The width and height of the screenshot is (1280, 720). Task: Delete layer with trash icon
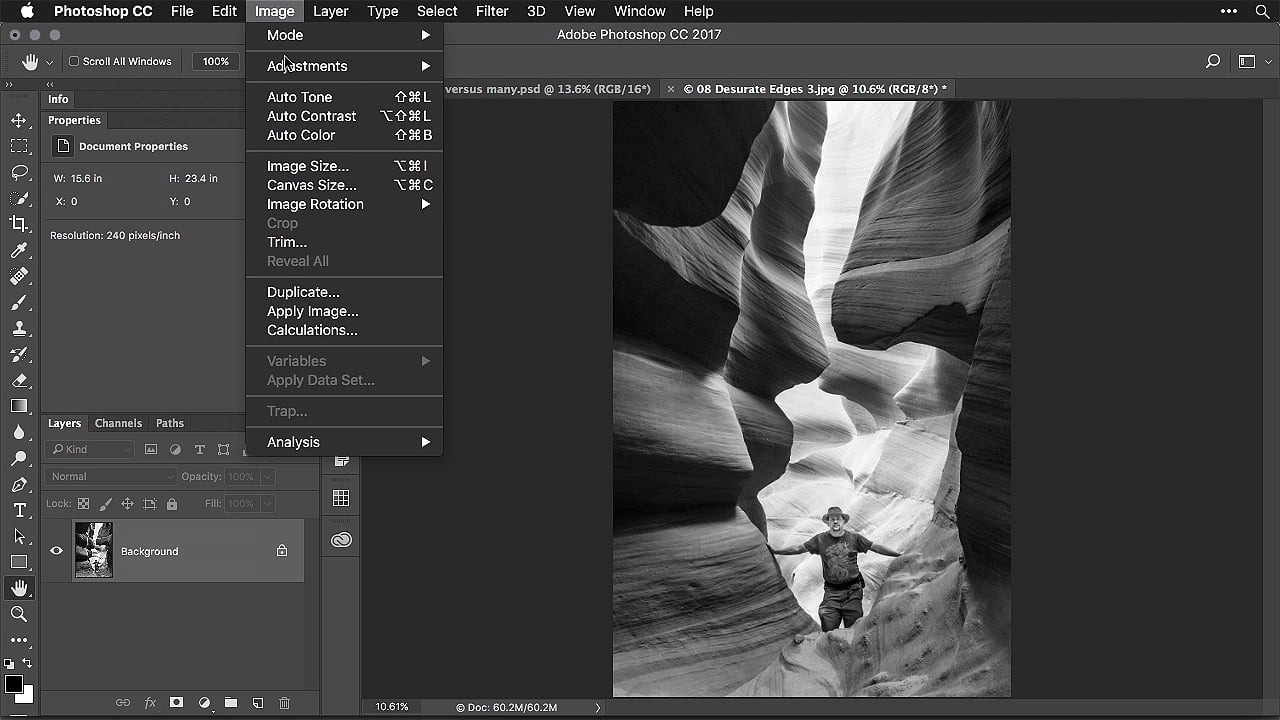tap(284, 703)
